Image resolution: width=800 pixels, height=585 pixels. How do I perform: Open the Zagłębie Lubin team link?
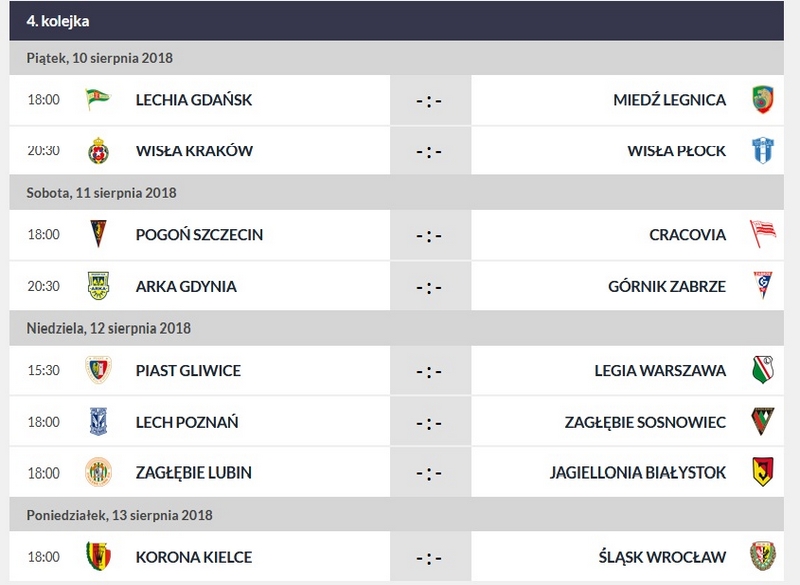point(193,472)
